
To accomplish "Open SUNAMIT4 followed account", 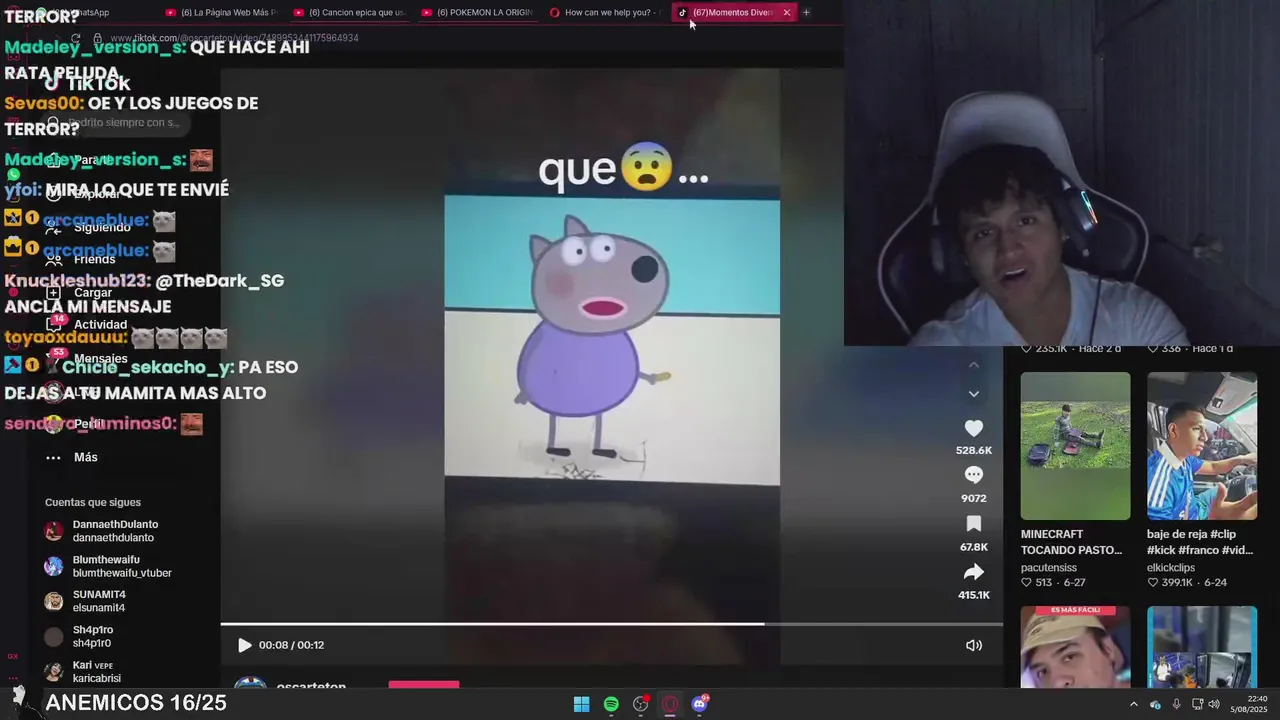I will tap(86, 601).
